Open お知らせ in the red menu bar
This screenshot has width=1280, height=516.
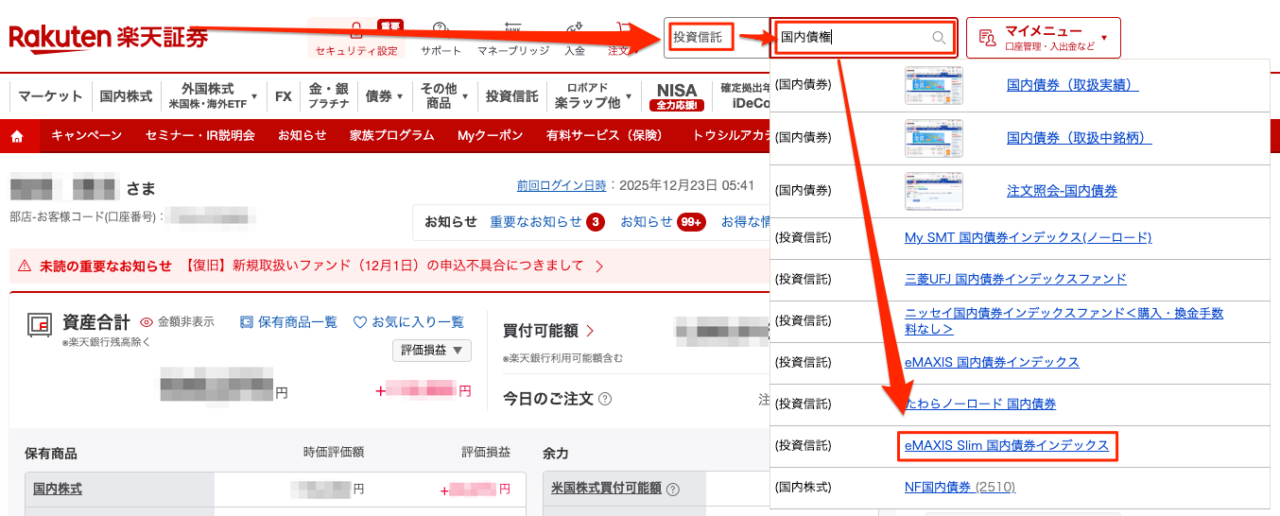click(302, 136)
